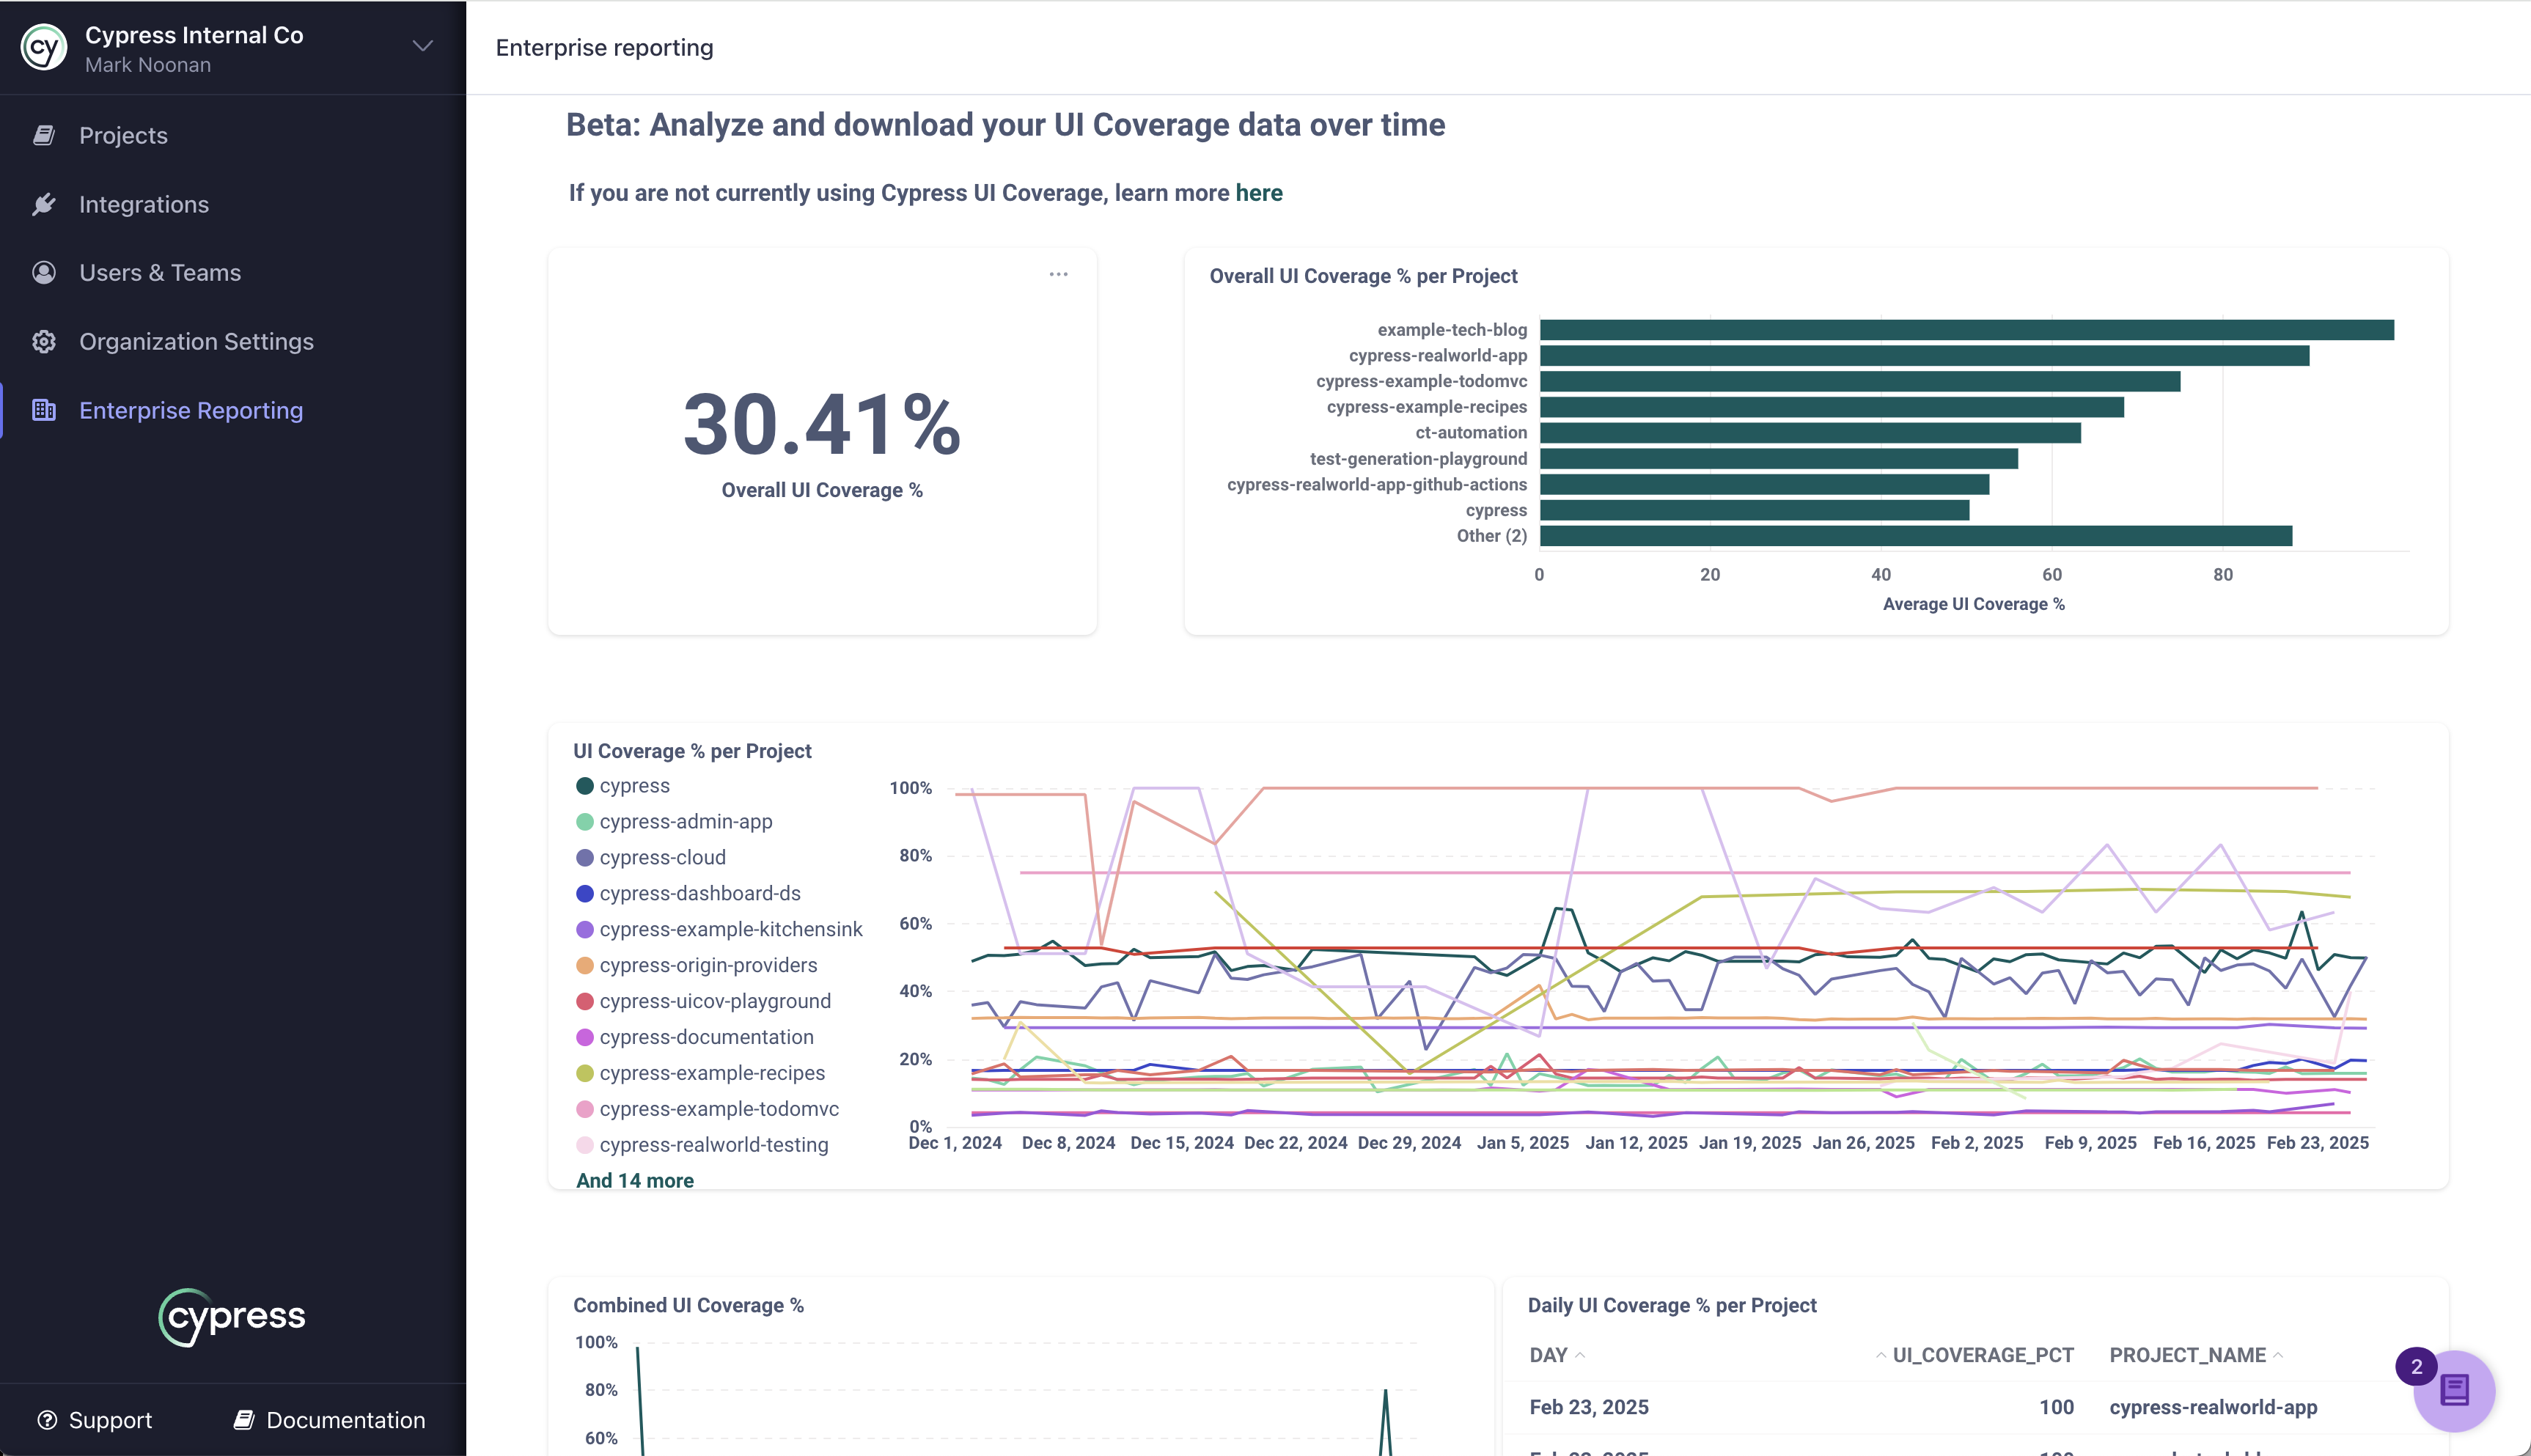The image size is (2531, 1456).
Task: Expand the organization dropdown for Cypress Internal Co
Action: click(x=424, y=47)
